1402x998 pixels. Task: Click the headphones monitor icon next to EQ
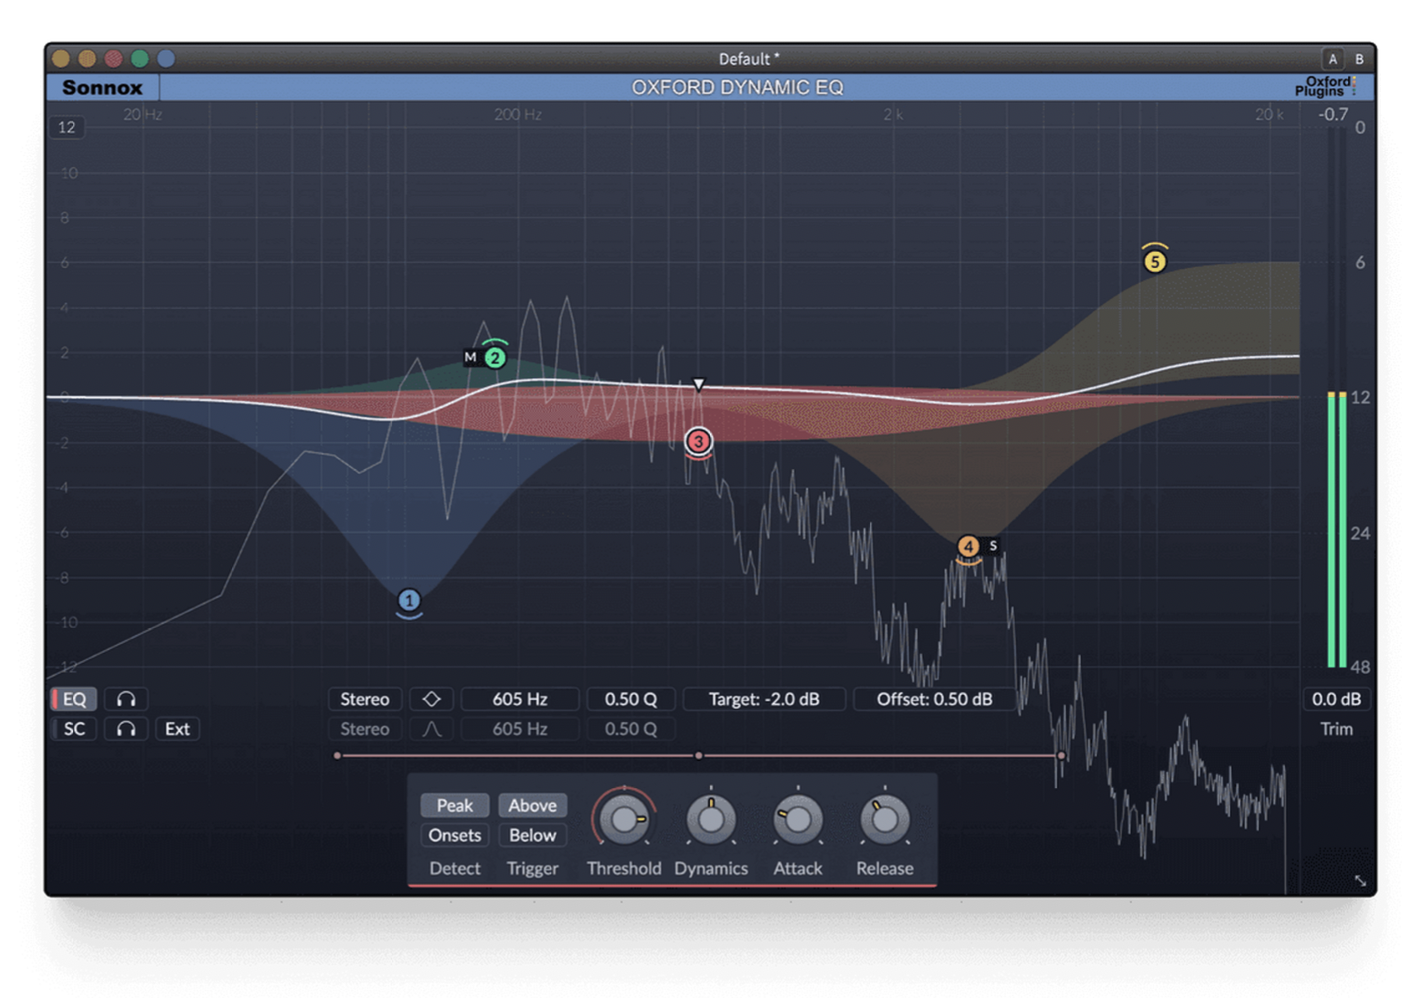126,698
